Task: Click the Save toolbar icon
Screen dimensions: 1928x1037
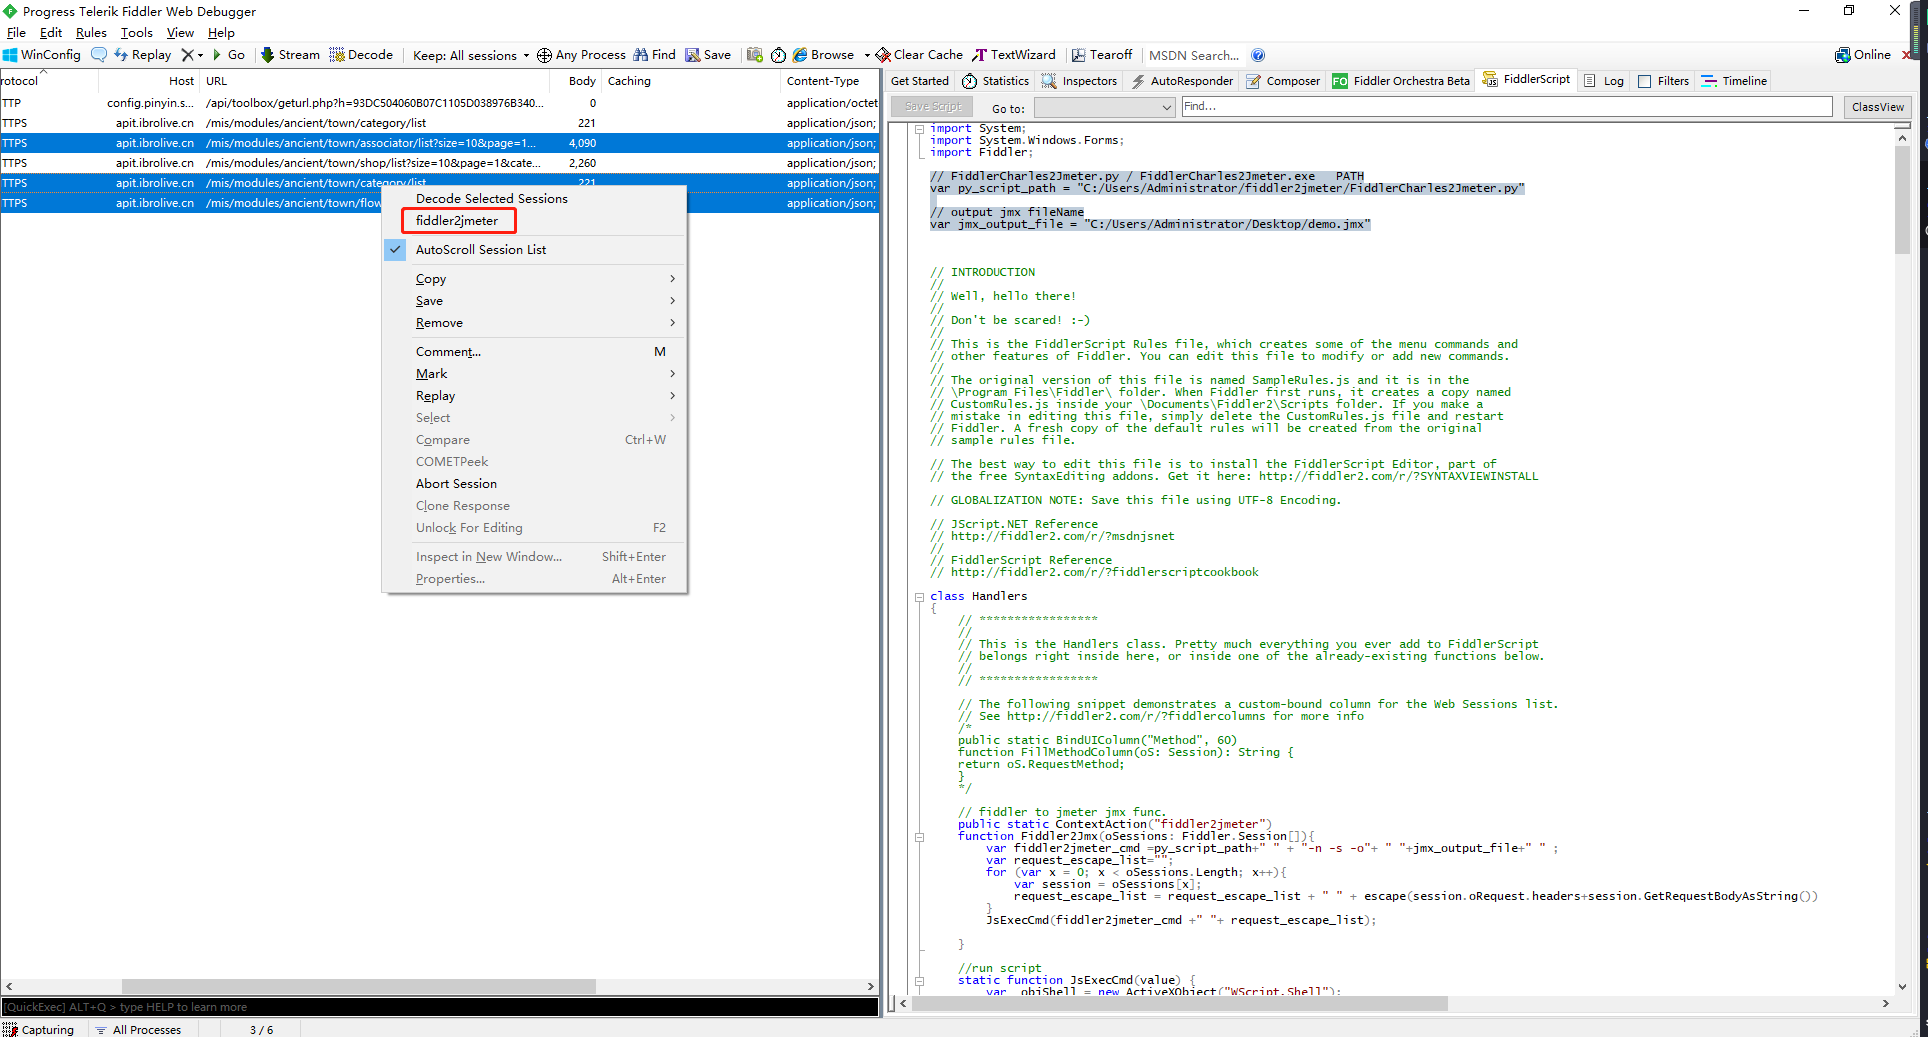Action: [692, 55]
